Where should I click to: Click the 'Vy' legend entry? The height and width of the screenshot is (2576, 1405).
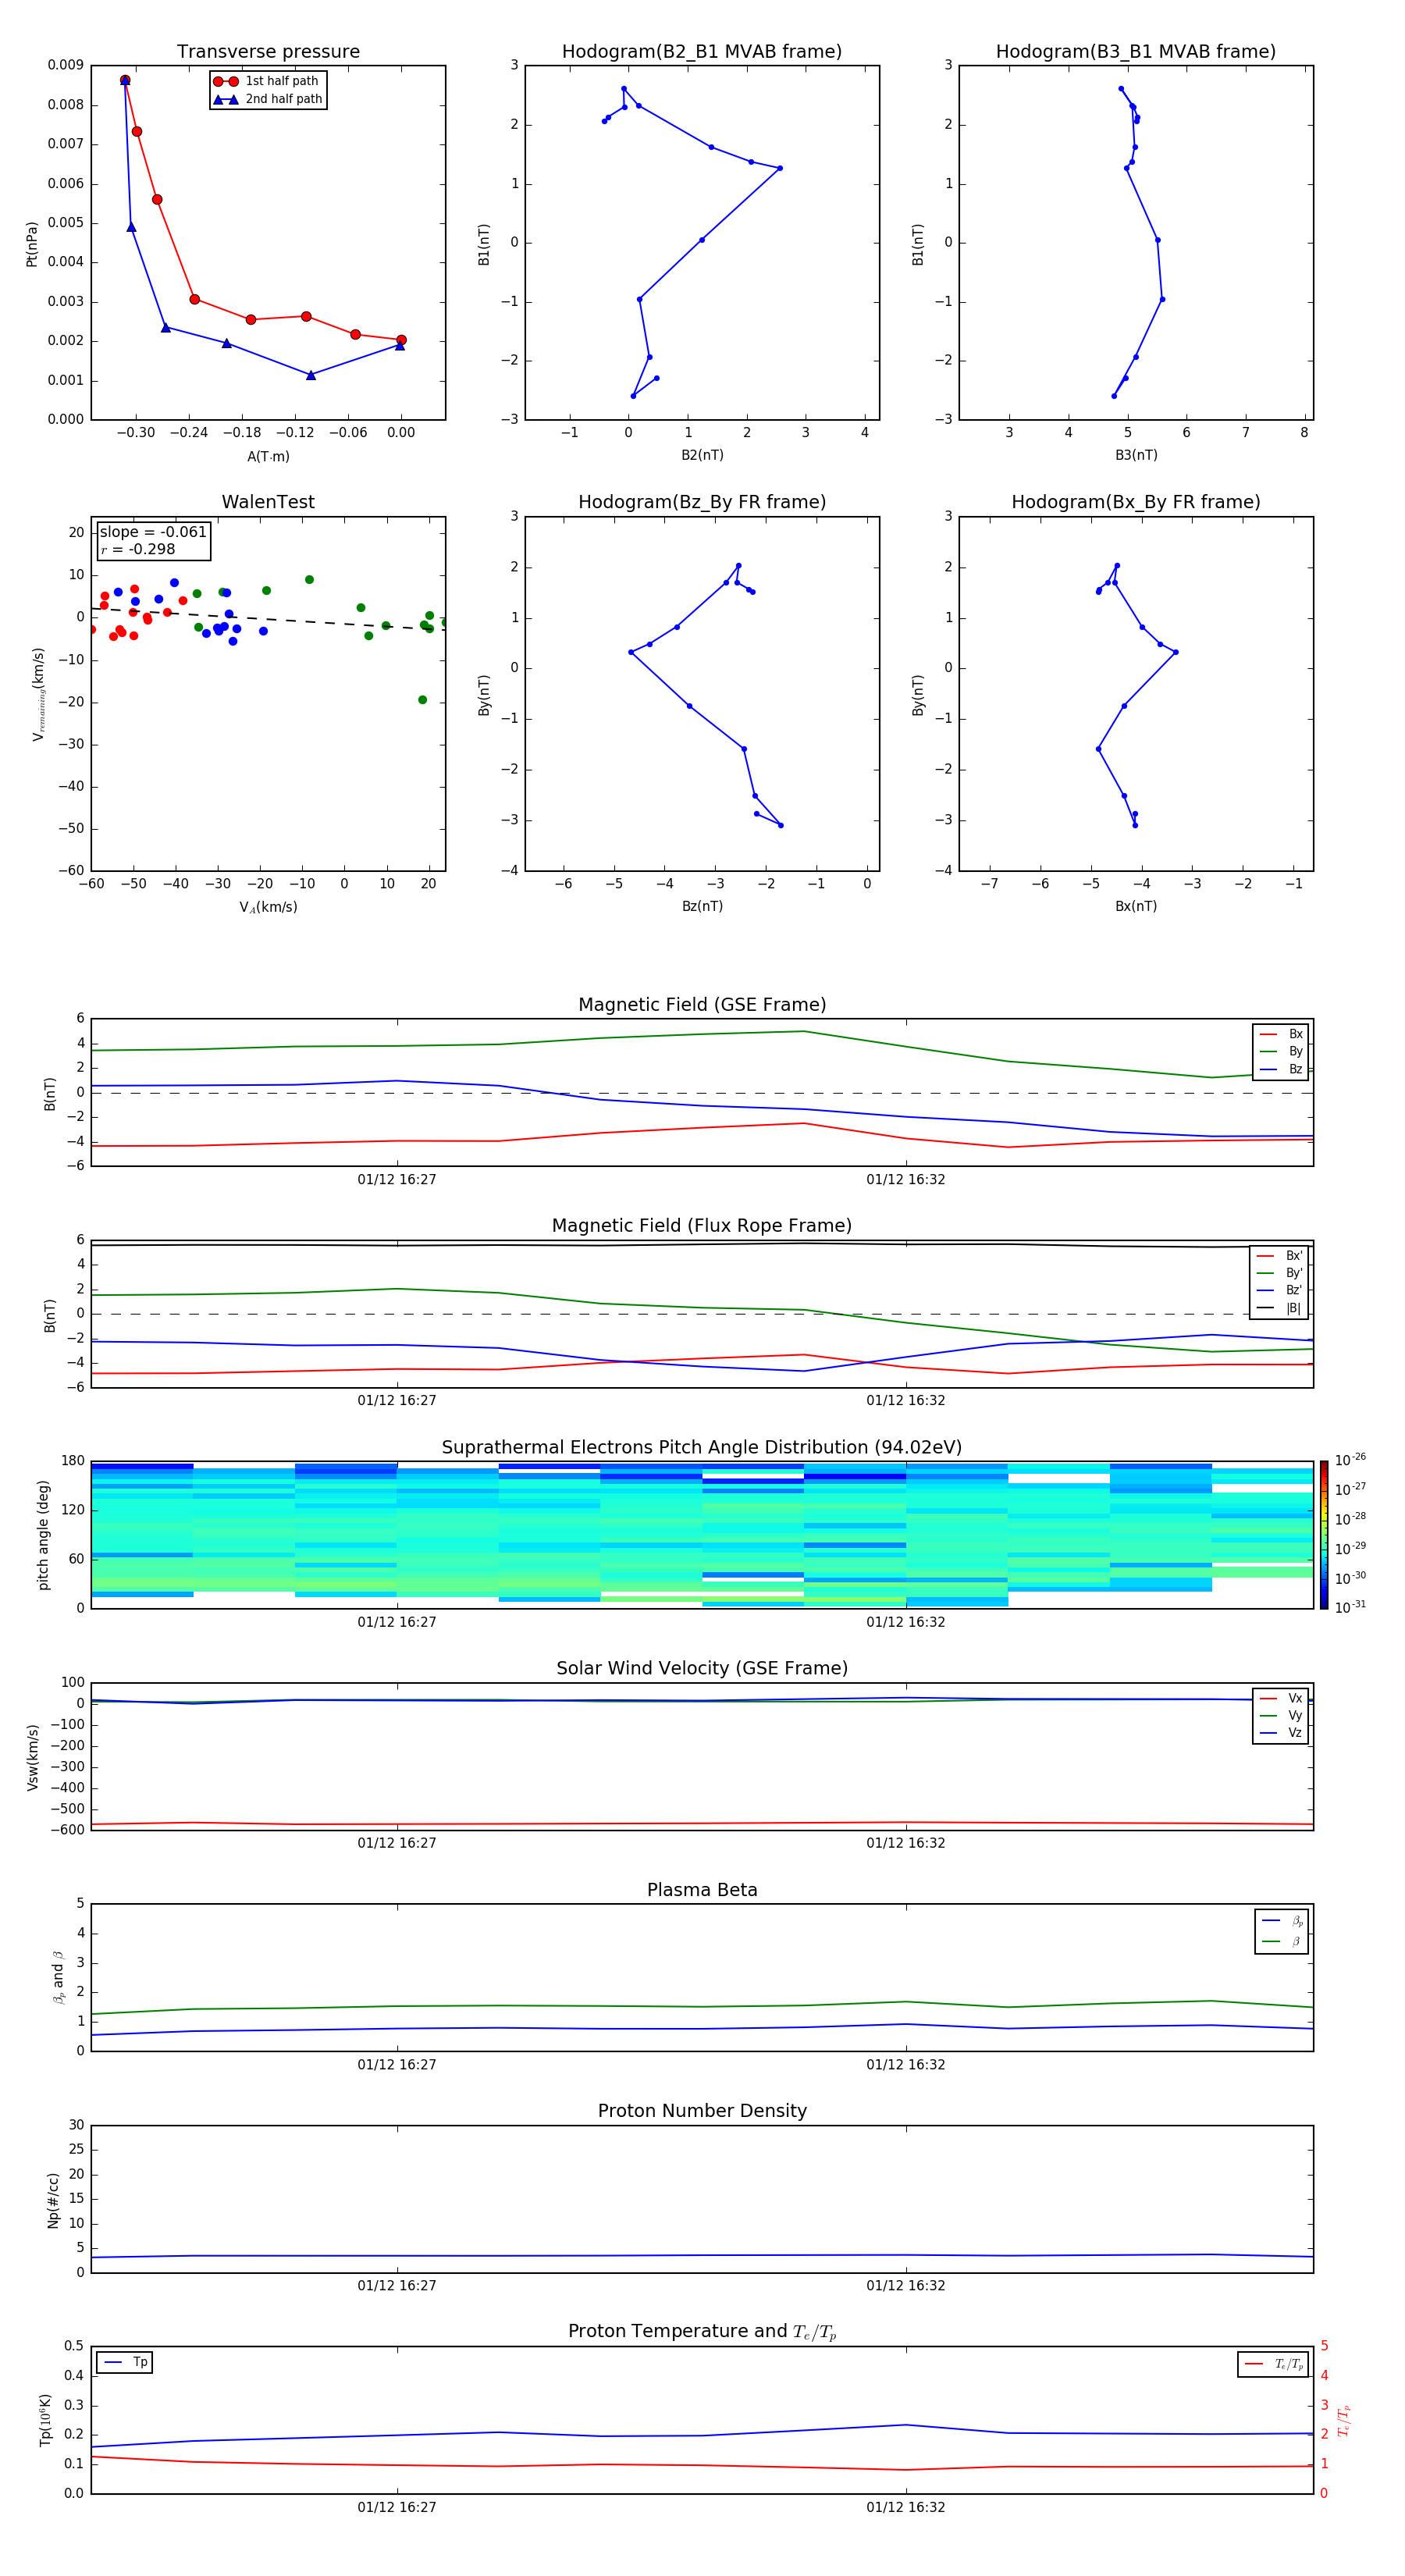pos(1282,1715)
